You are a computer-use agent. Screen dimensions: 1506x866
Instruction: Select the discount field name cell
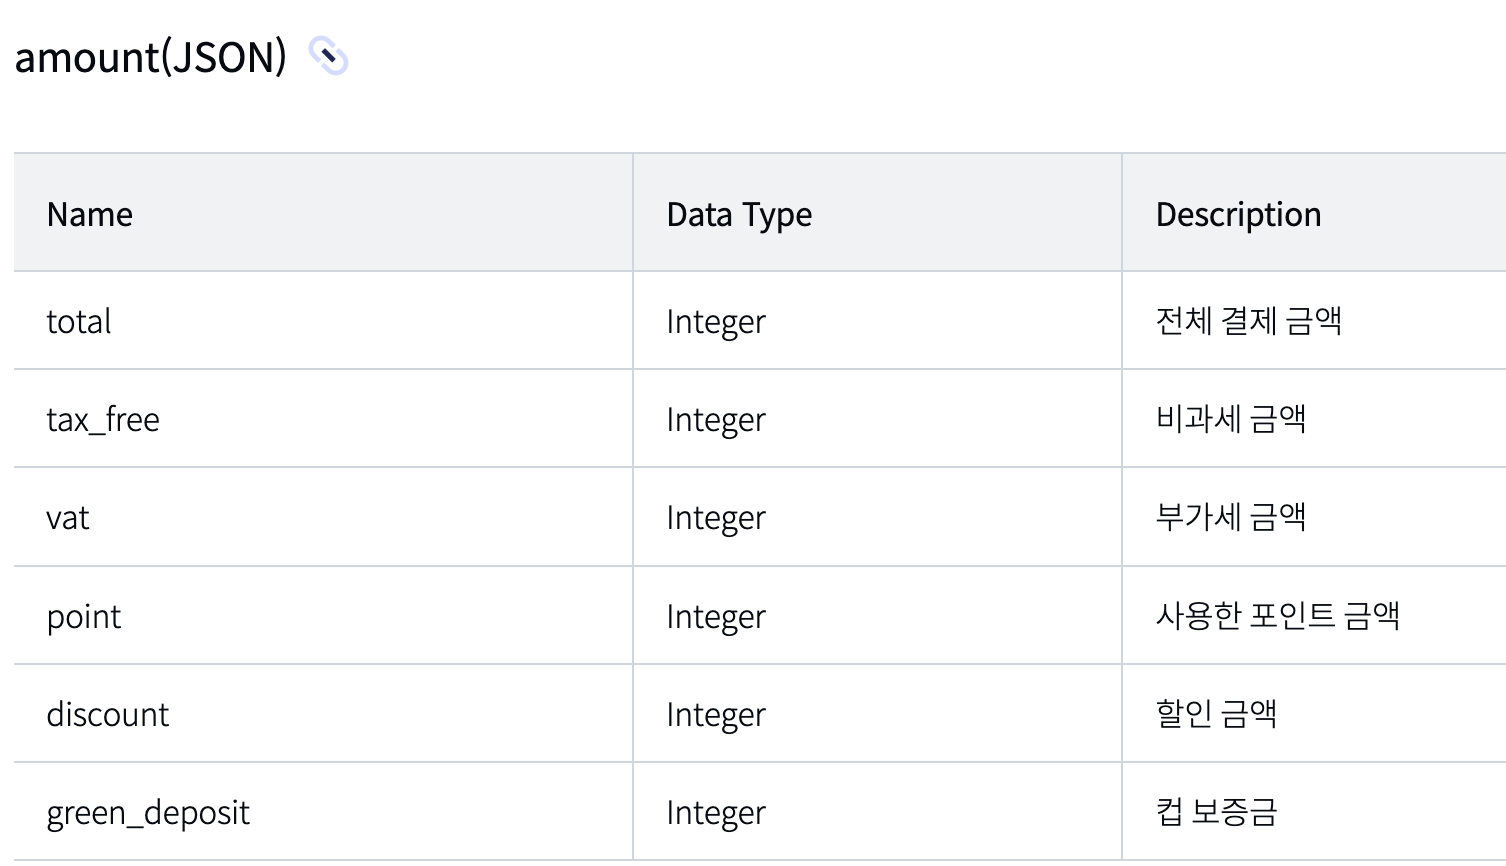click(108, 714)
